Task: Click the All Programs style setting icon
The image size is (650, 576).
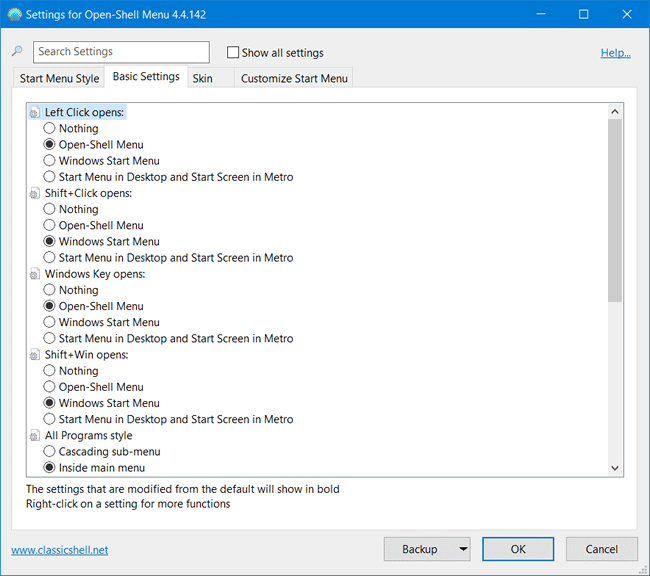Action: point(35,436)
